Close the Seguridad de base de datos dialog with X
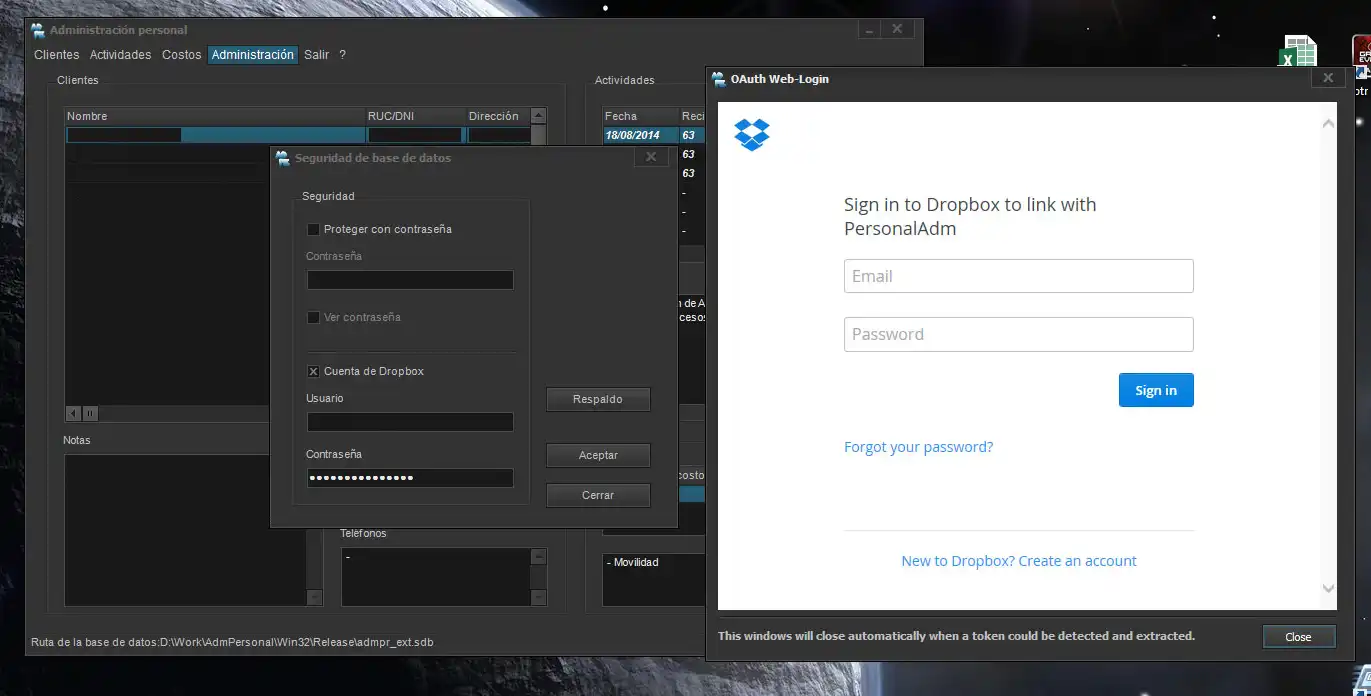 [651, 157]
